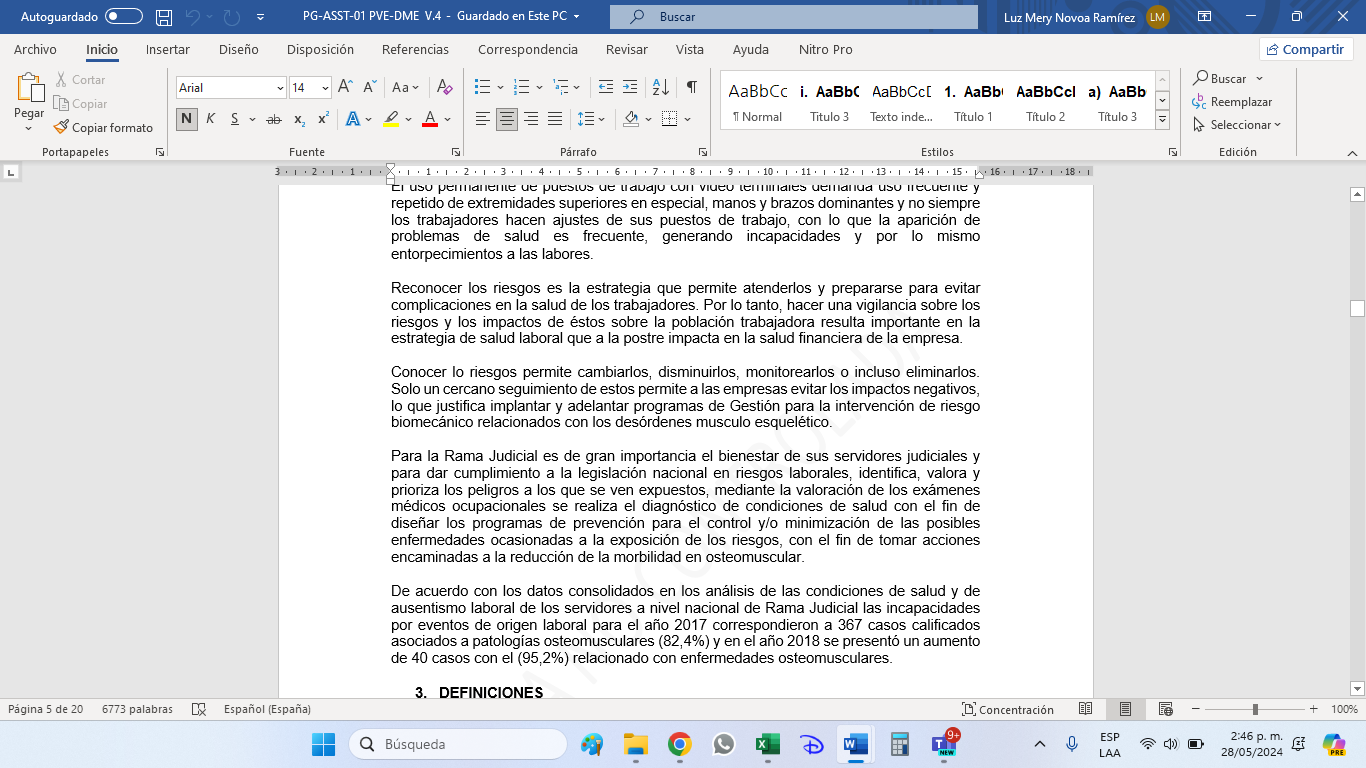
Task: Open Chrome from the taskbar
Action: [x=680, y=744]
